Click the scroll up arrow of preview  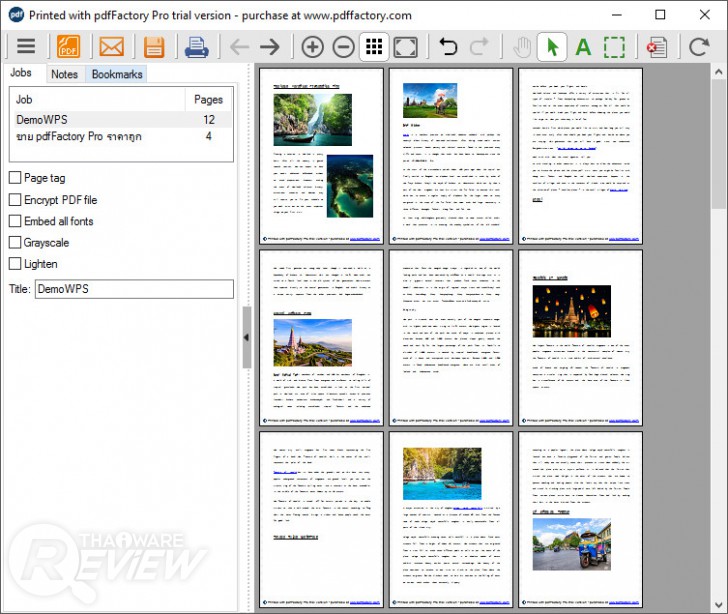[x=719, y=72]
